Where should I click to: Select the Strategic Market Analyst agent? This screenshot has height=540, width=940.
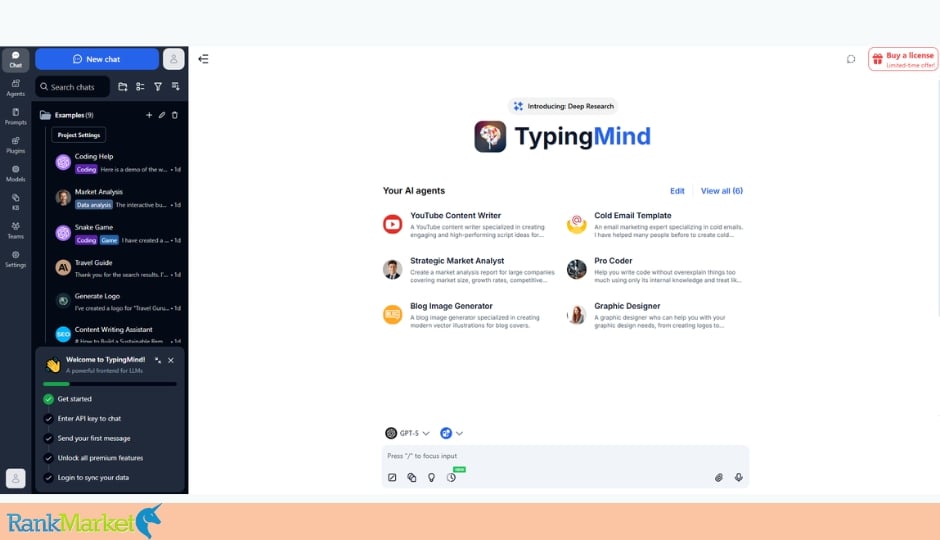(x=469, y=270)
